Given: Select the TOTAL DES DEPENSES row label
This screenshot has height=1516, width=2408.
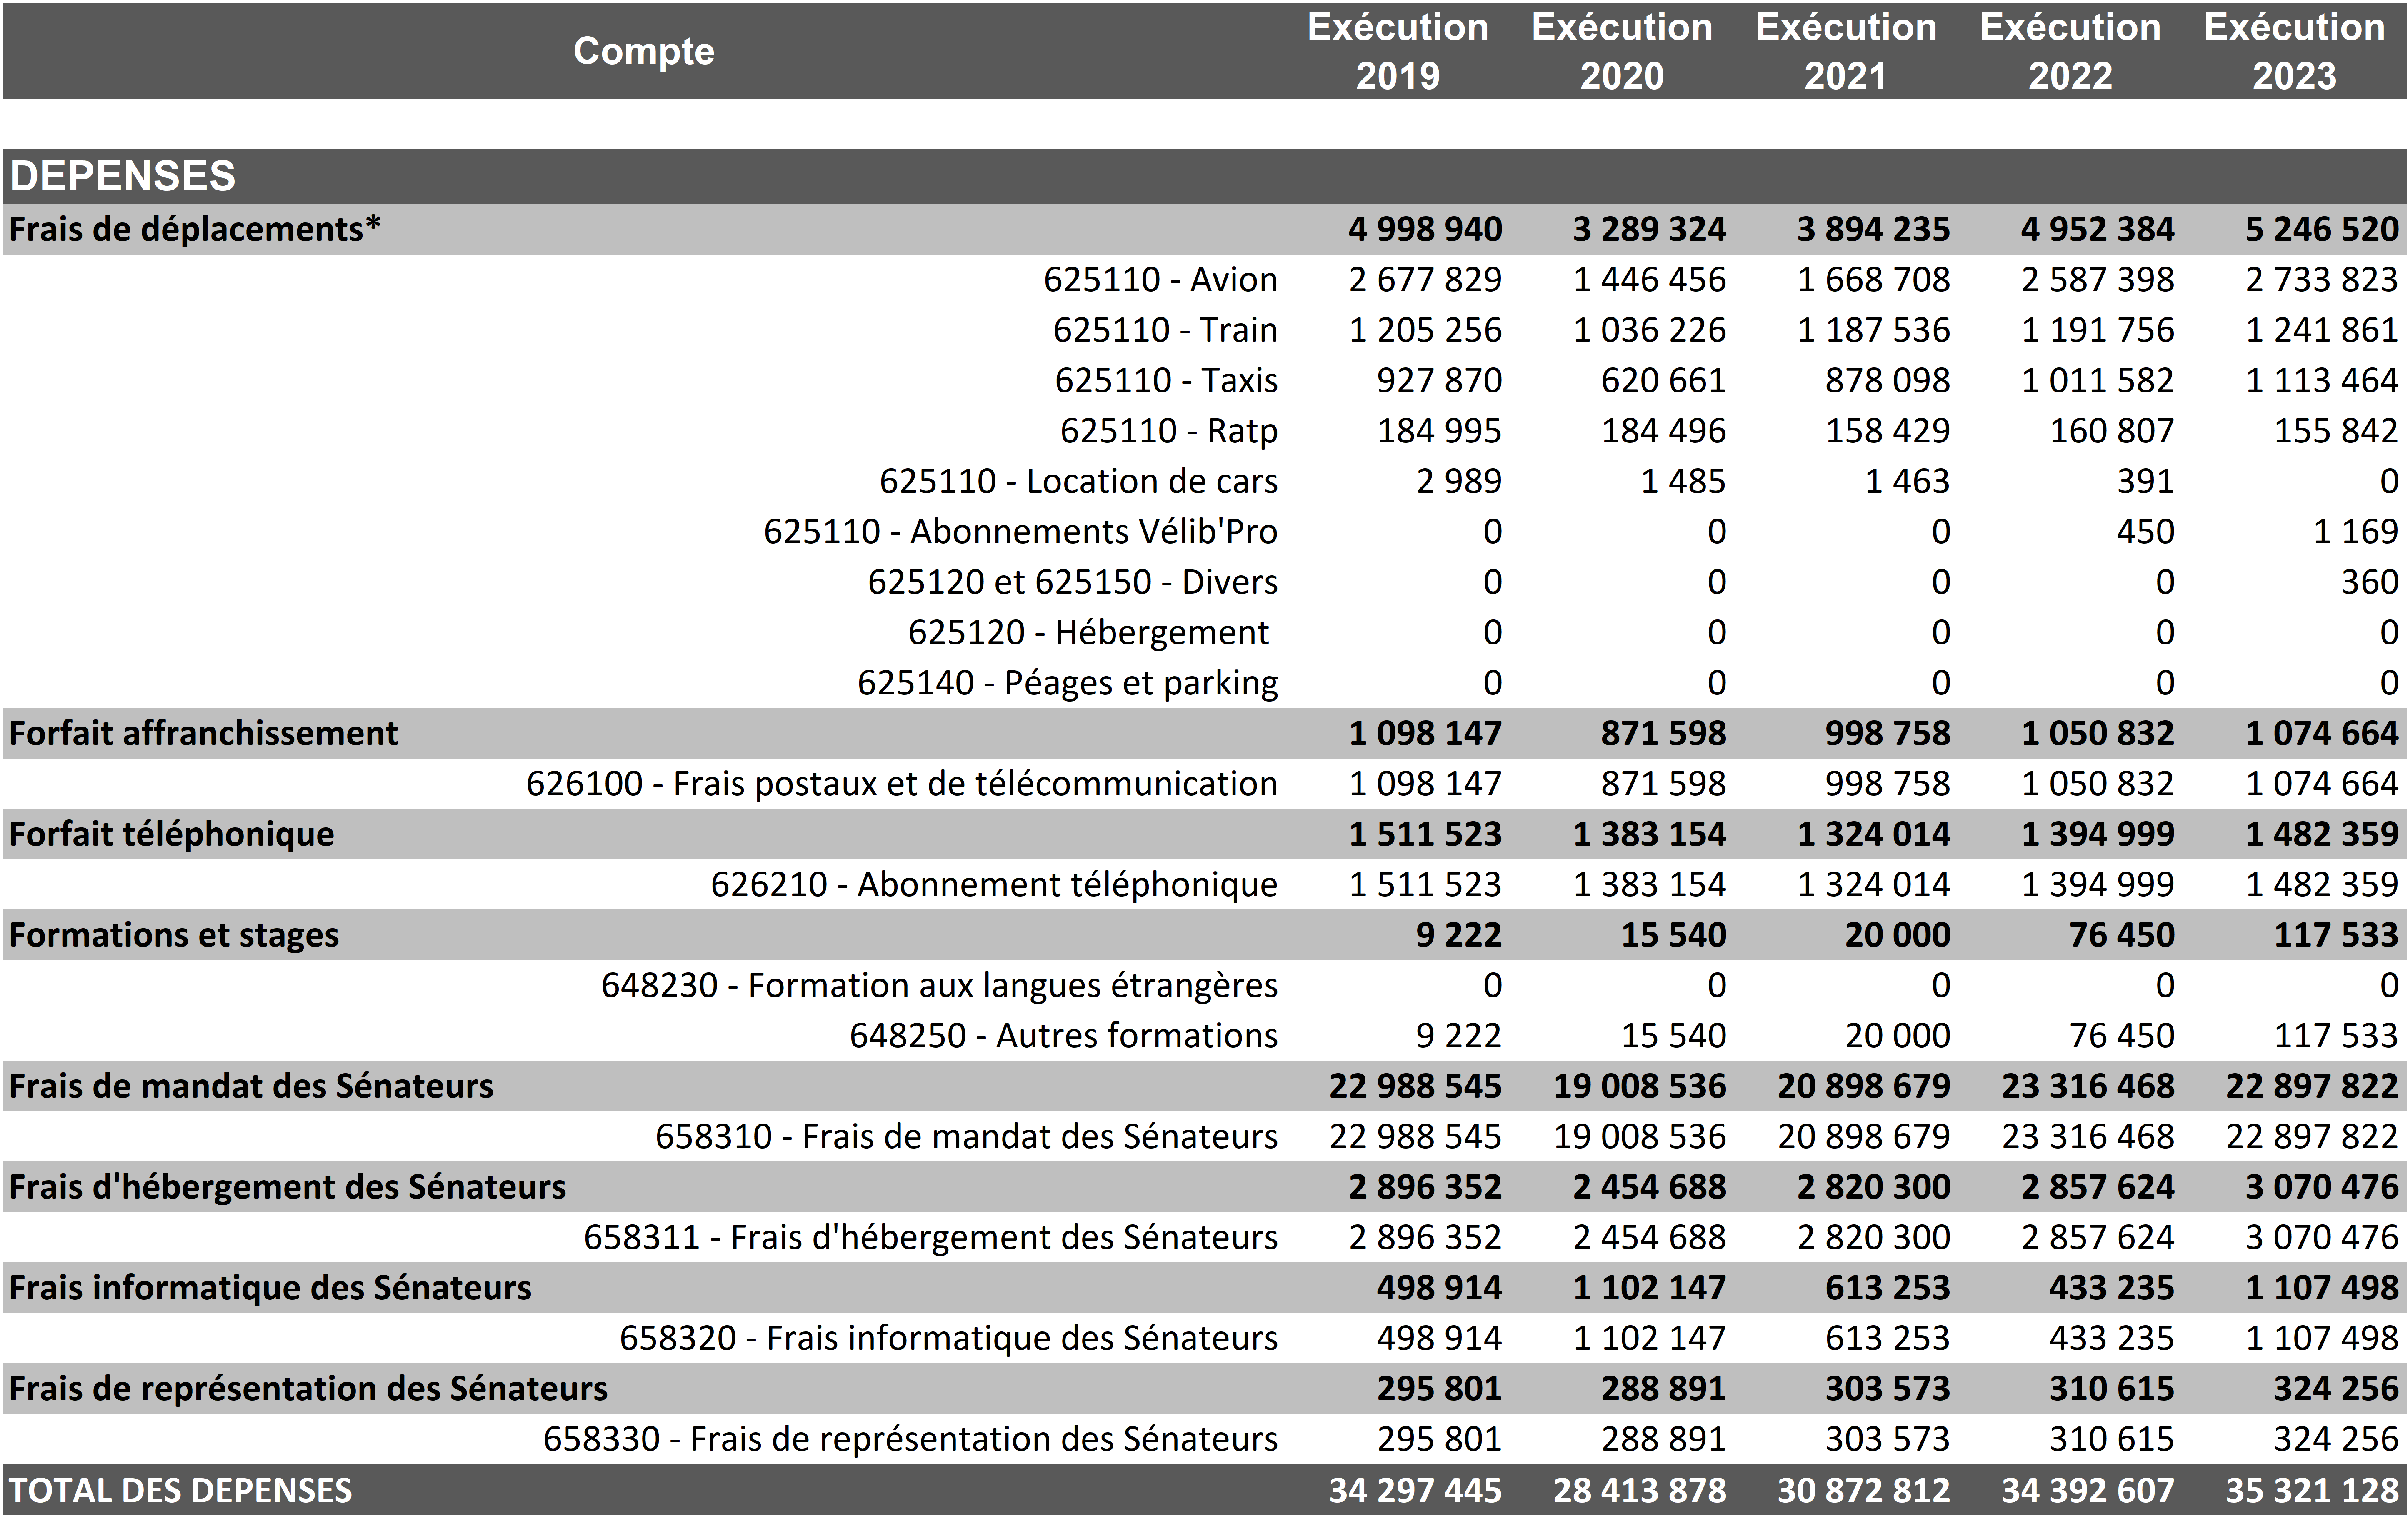Looking at the screenshot, I should (x=181, y=1491).
